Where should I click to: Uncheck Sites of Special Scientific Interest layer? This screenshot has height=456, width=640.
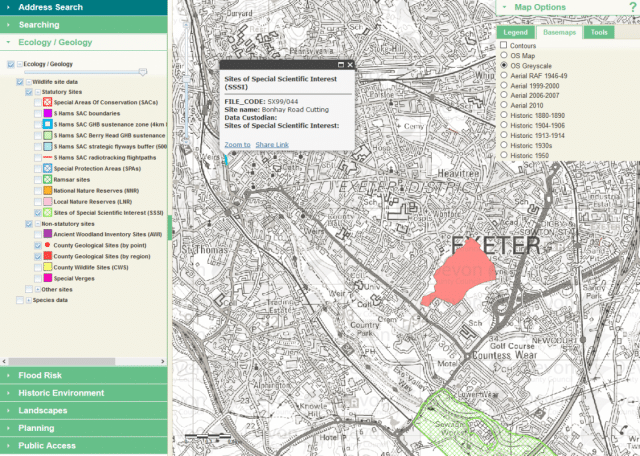pos(38,213)
